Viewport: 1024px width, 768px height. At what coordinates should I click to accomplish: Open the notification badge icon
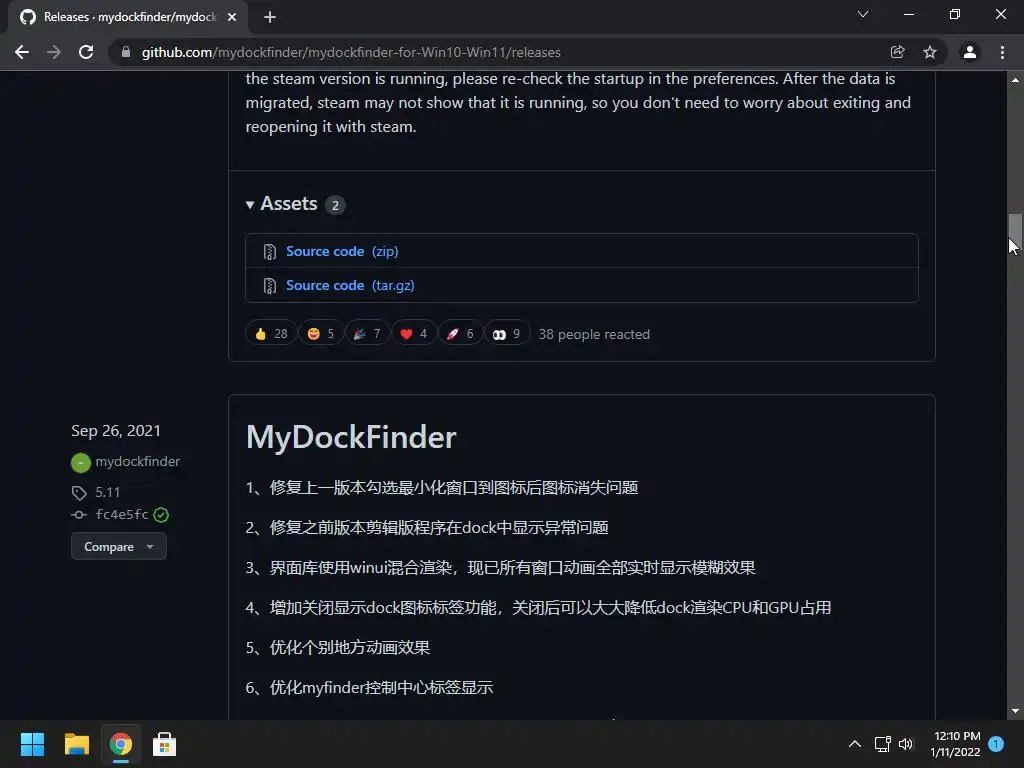point(996,744)
